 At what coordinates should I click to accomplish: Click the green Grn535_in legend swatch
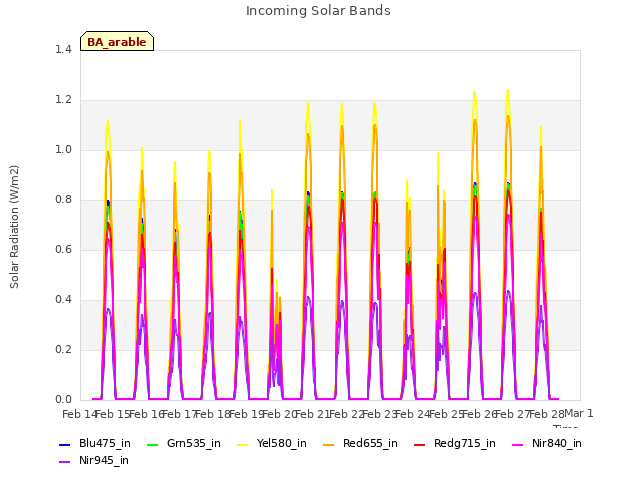[x=152, y=444]
